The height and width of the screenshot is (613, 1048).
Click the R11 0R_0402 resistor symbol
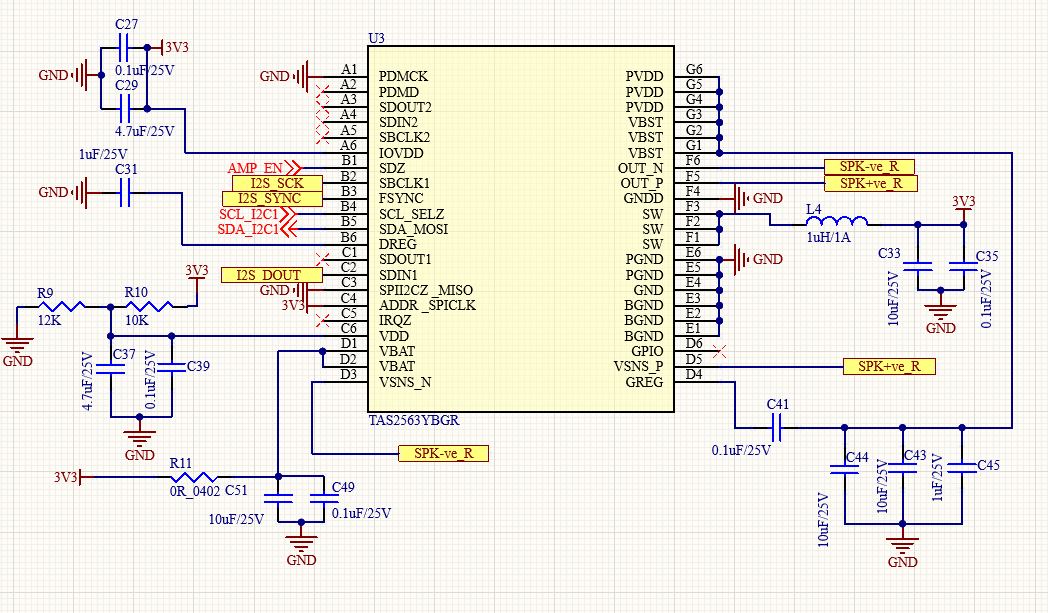pos(193,477)
